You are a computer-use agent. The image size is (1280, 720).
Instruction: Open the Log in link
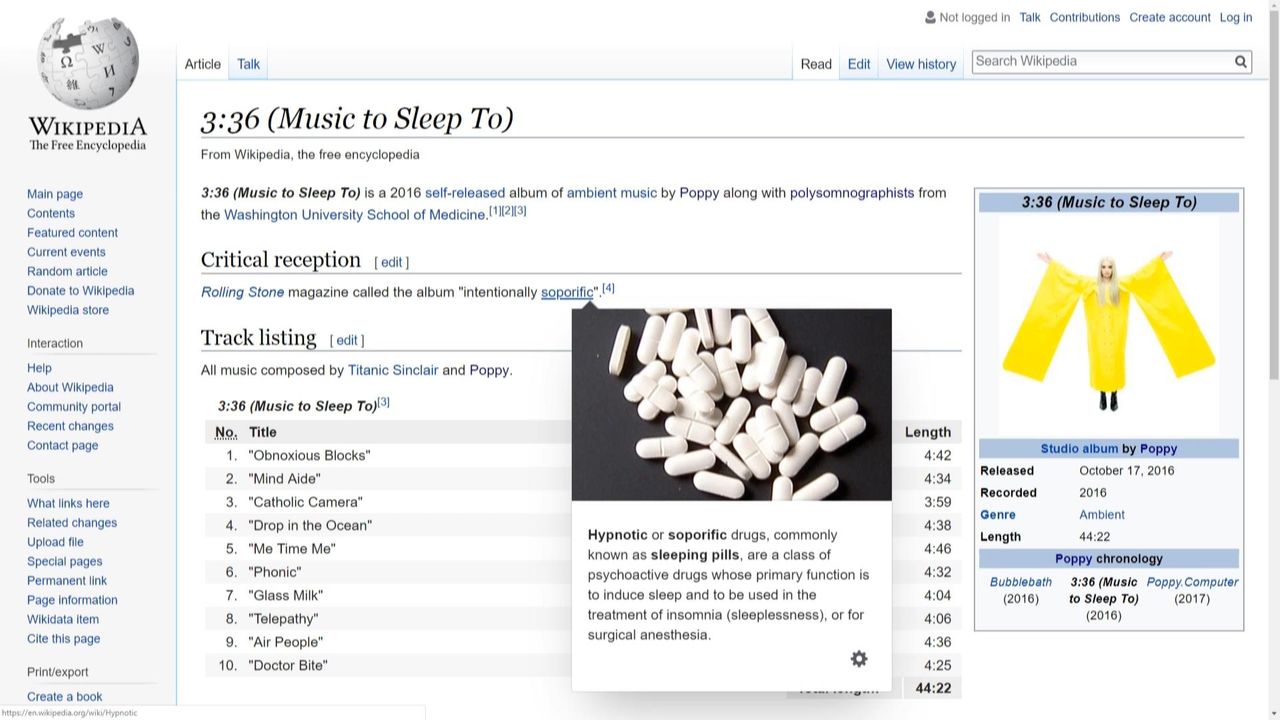point(1235,17)
